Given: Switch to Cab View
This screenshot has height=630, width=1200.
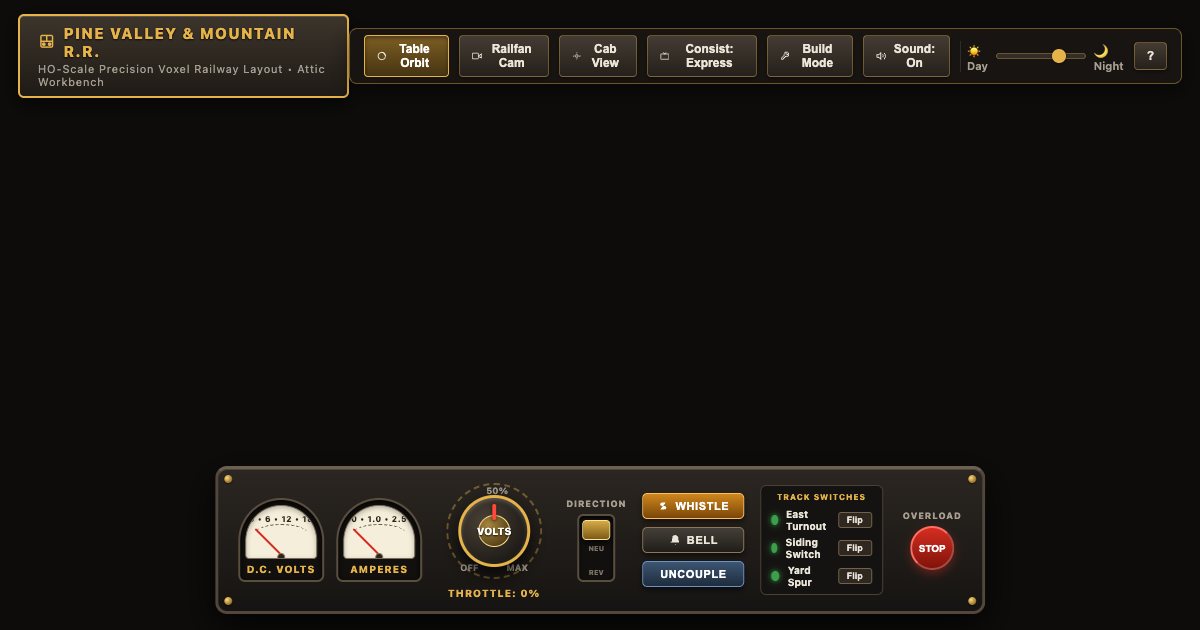Looking at the screenshot, I should [598, 56].
